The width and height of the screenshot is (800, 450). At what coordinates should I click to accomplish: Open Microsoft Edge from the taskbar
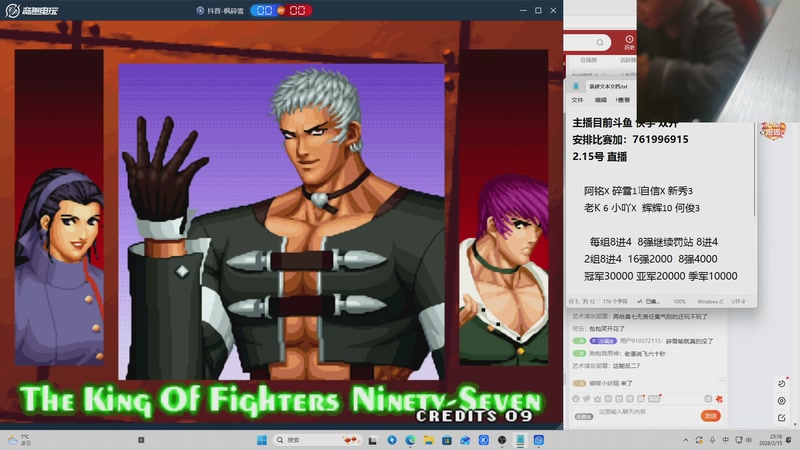click(410, 440)
